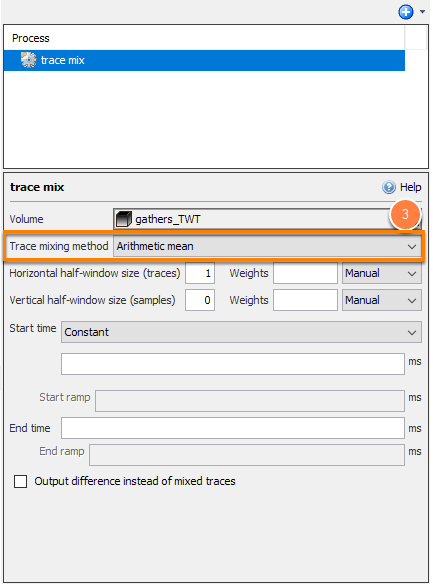Expand the Start time Constant dropdown
The height and width of the screenshot is (584, 433).
[x=241, y=332]
